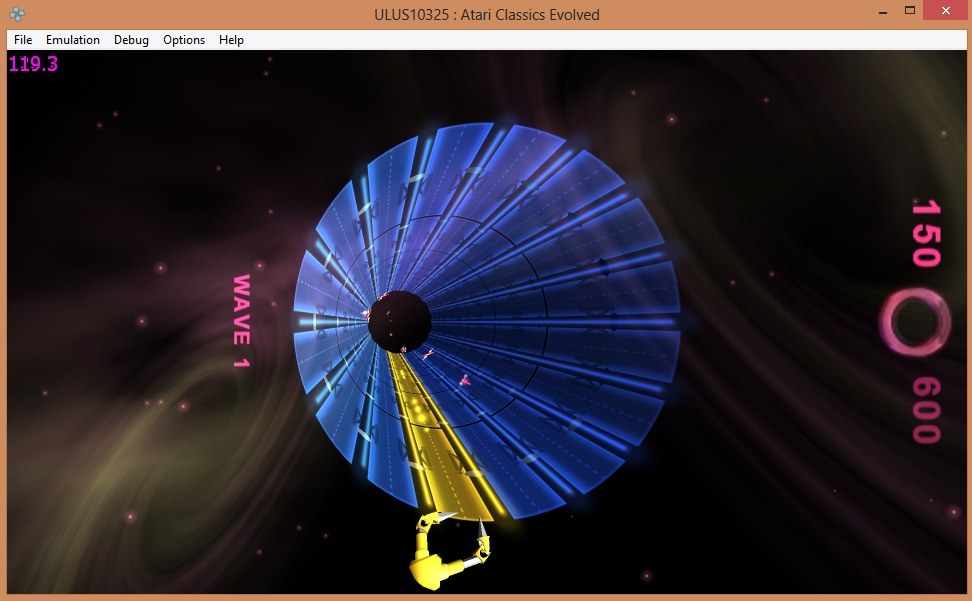This screenshot has width=972, height=601.
Task: Open the Debug menu
Action: [x=131, y=40]
